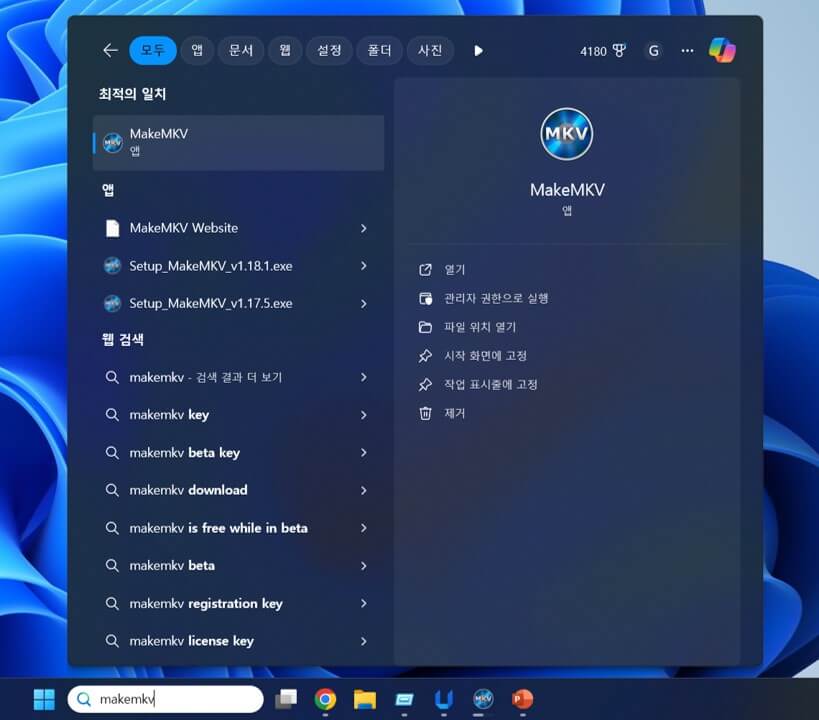Select the 모두 filter tab
This screenshot has width=819, height=720.
click(153, 51)
